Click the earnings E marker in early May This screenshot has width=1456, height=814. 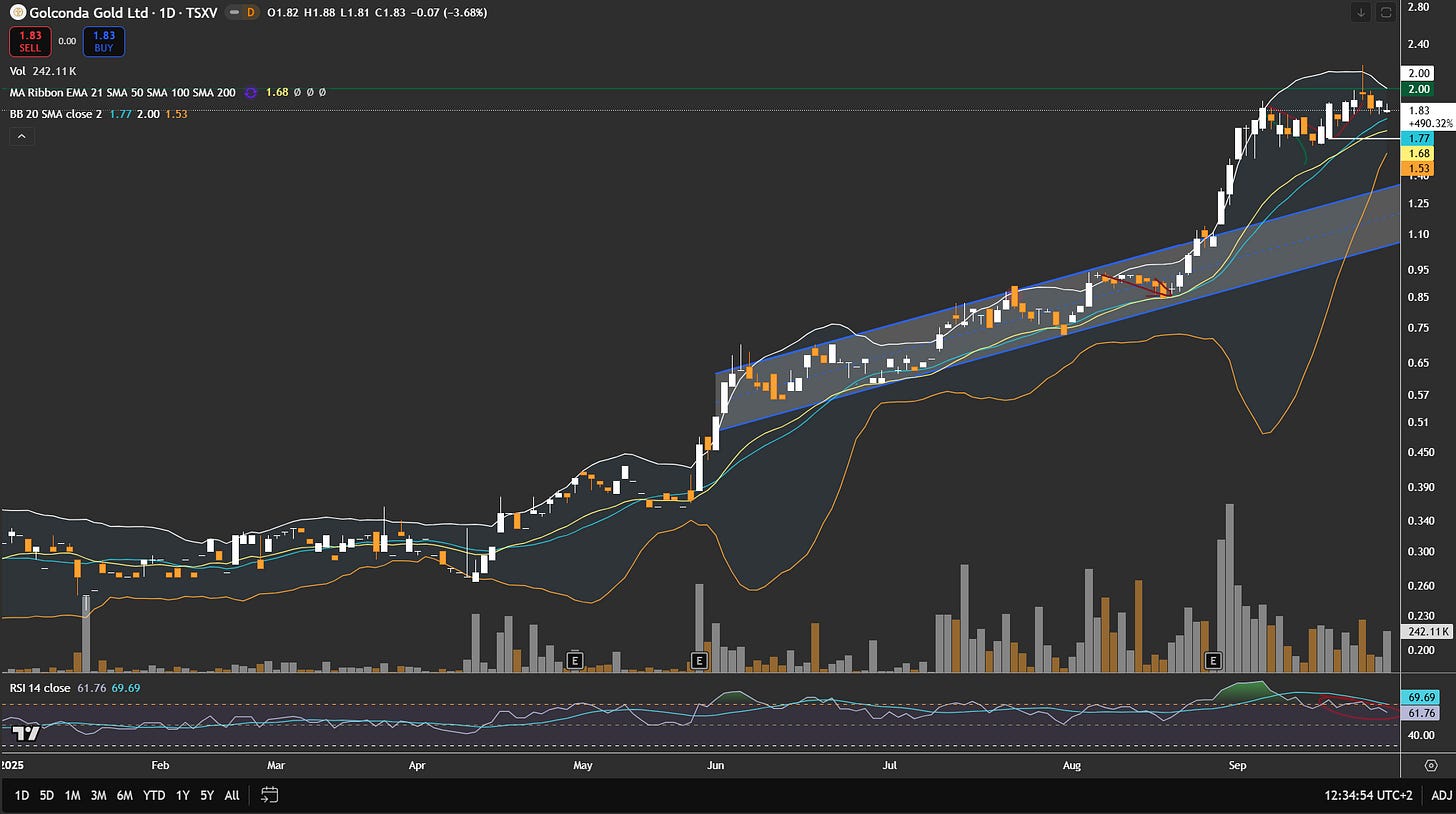(x=574, y=660)
